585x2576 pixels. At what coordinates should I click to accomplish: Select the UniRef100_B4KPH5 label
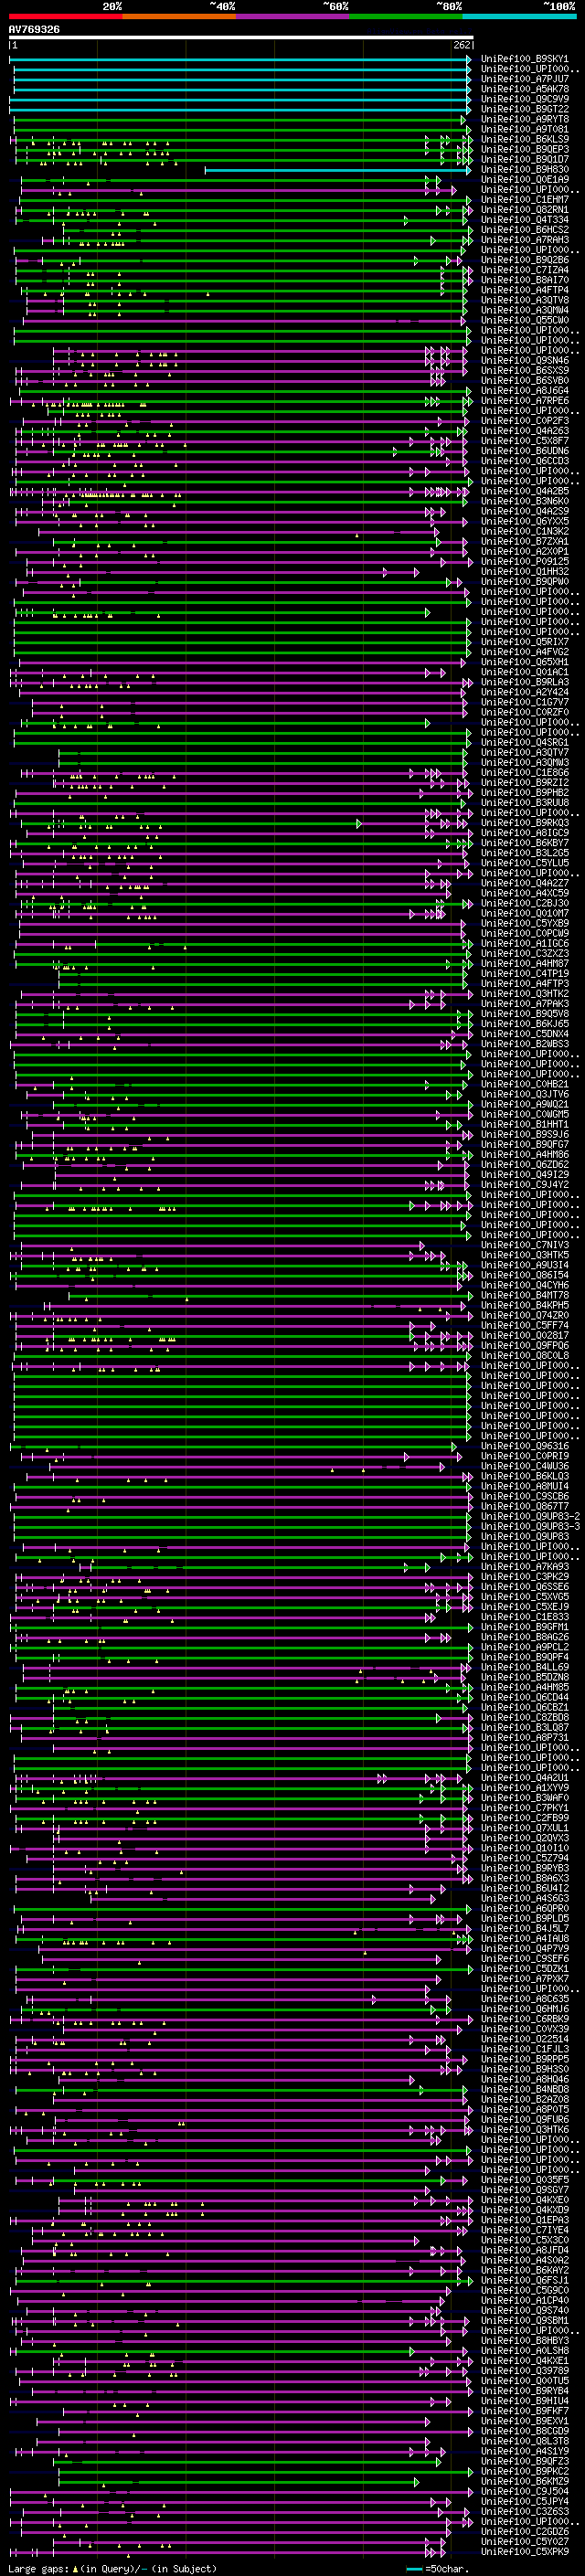(524, 1305)
